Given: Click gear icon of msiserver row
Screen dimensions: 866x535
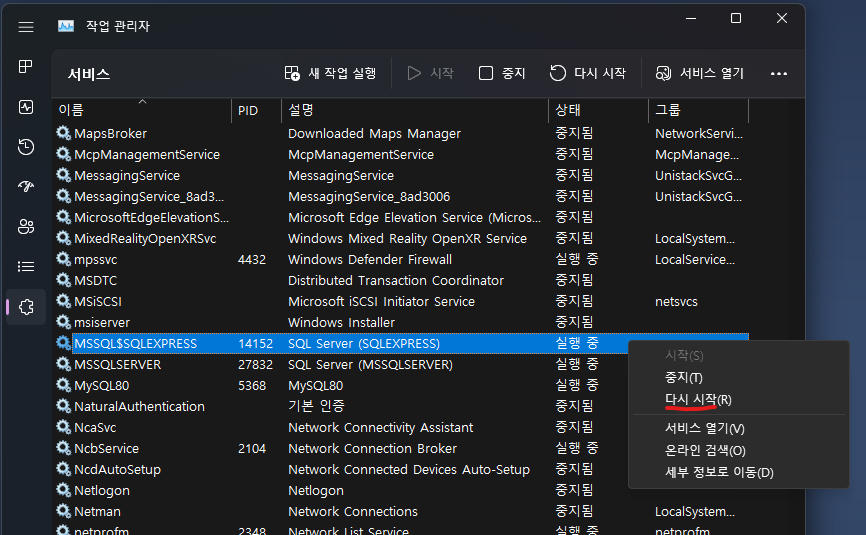Looking at the screenshot, I should tap(64, 322).
